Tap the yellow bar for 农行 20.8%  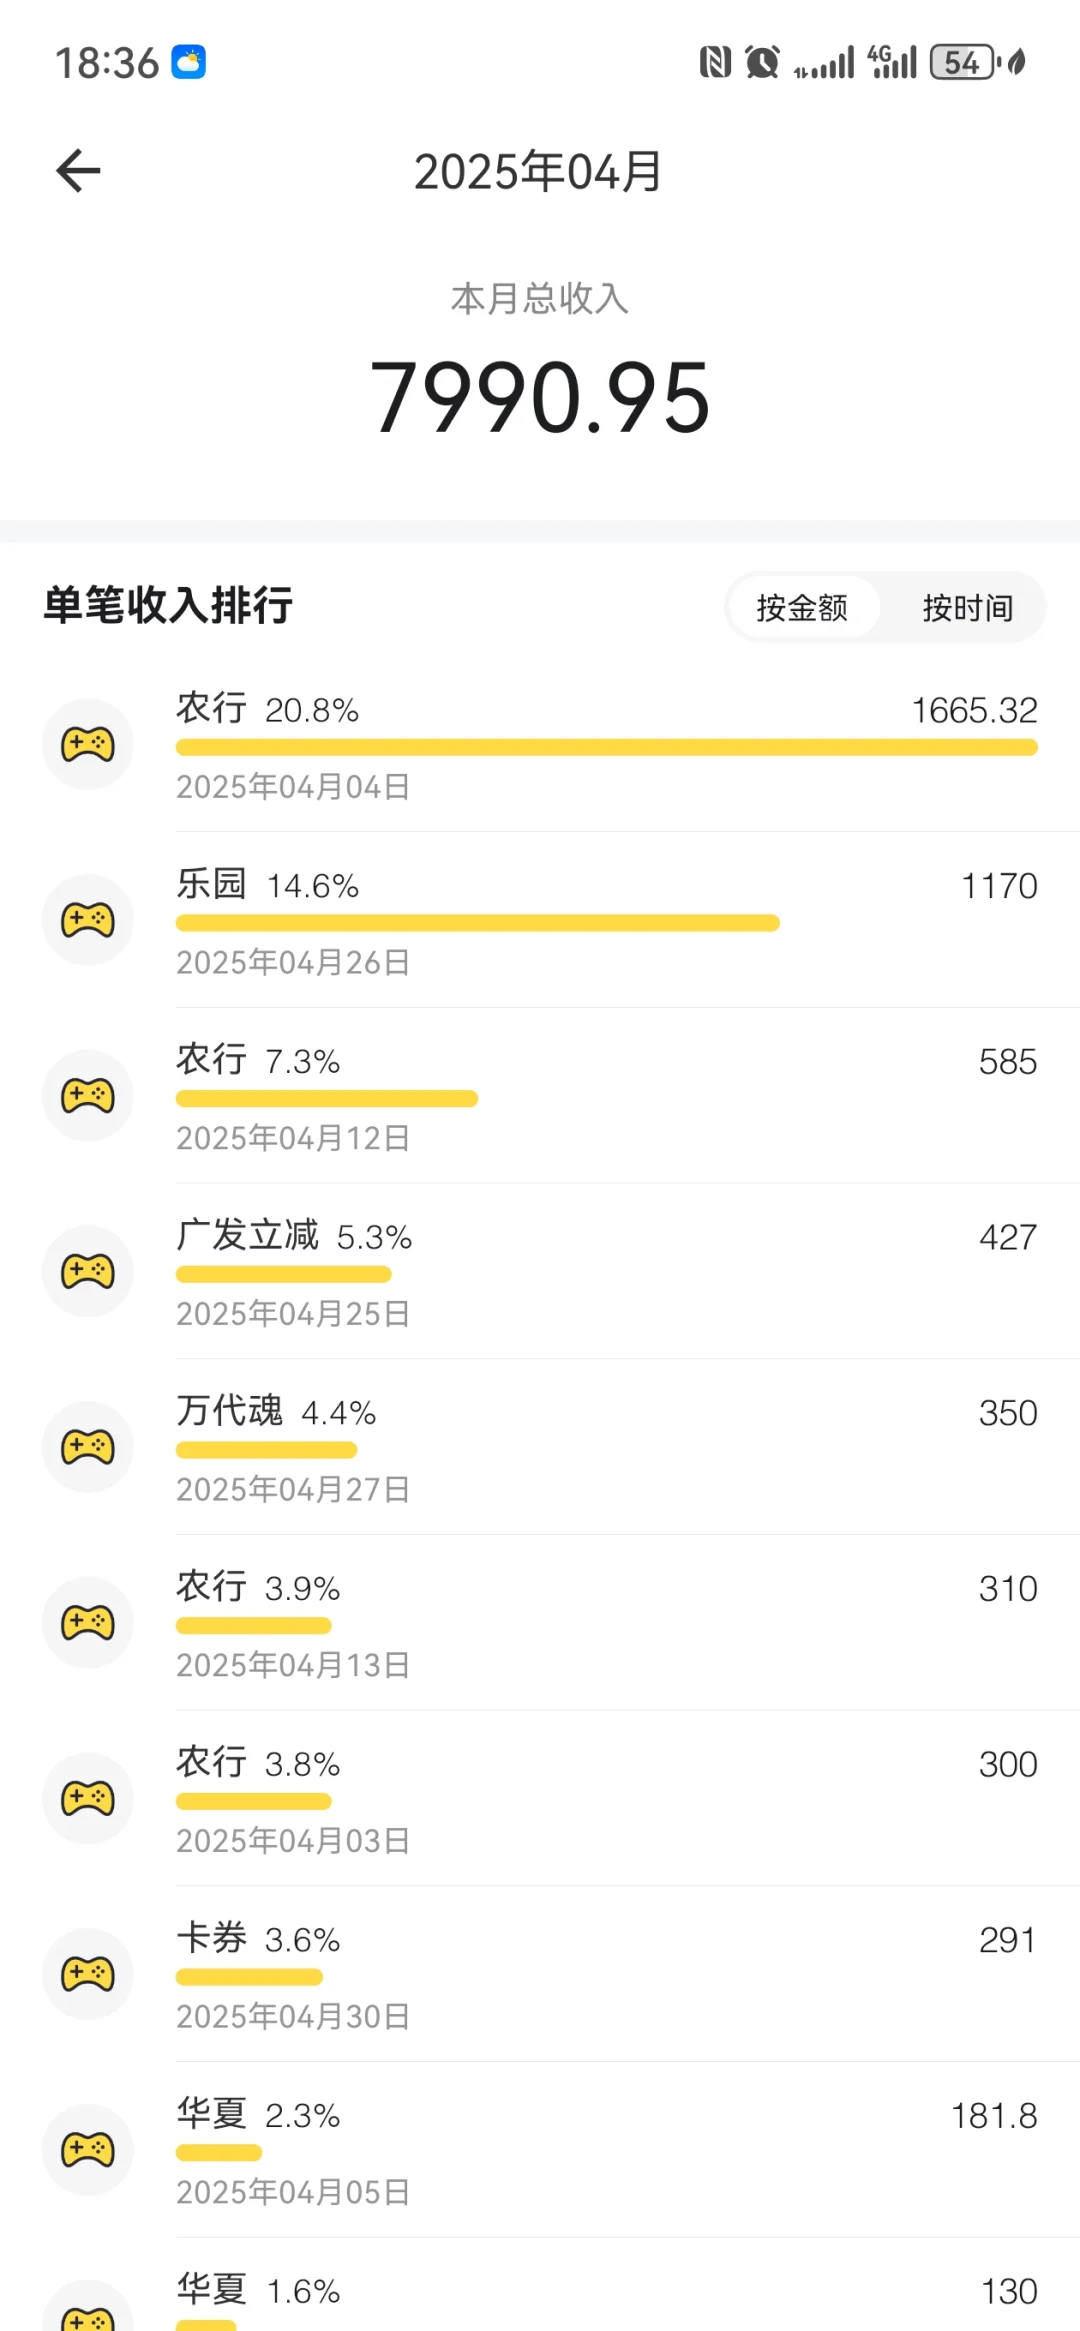click(x=607, y=747)
